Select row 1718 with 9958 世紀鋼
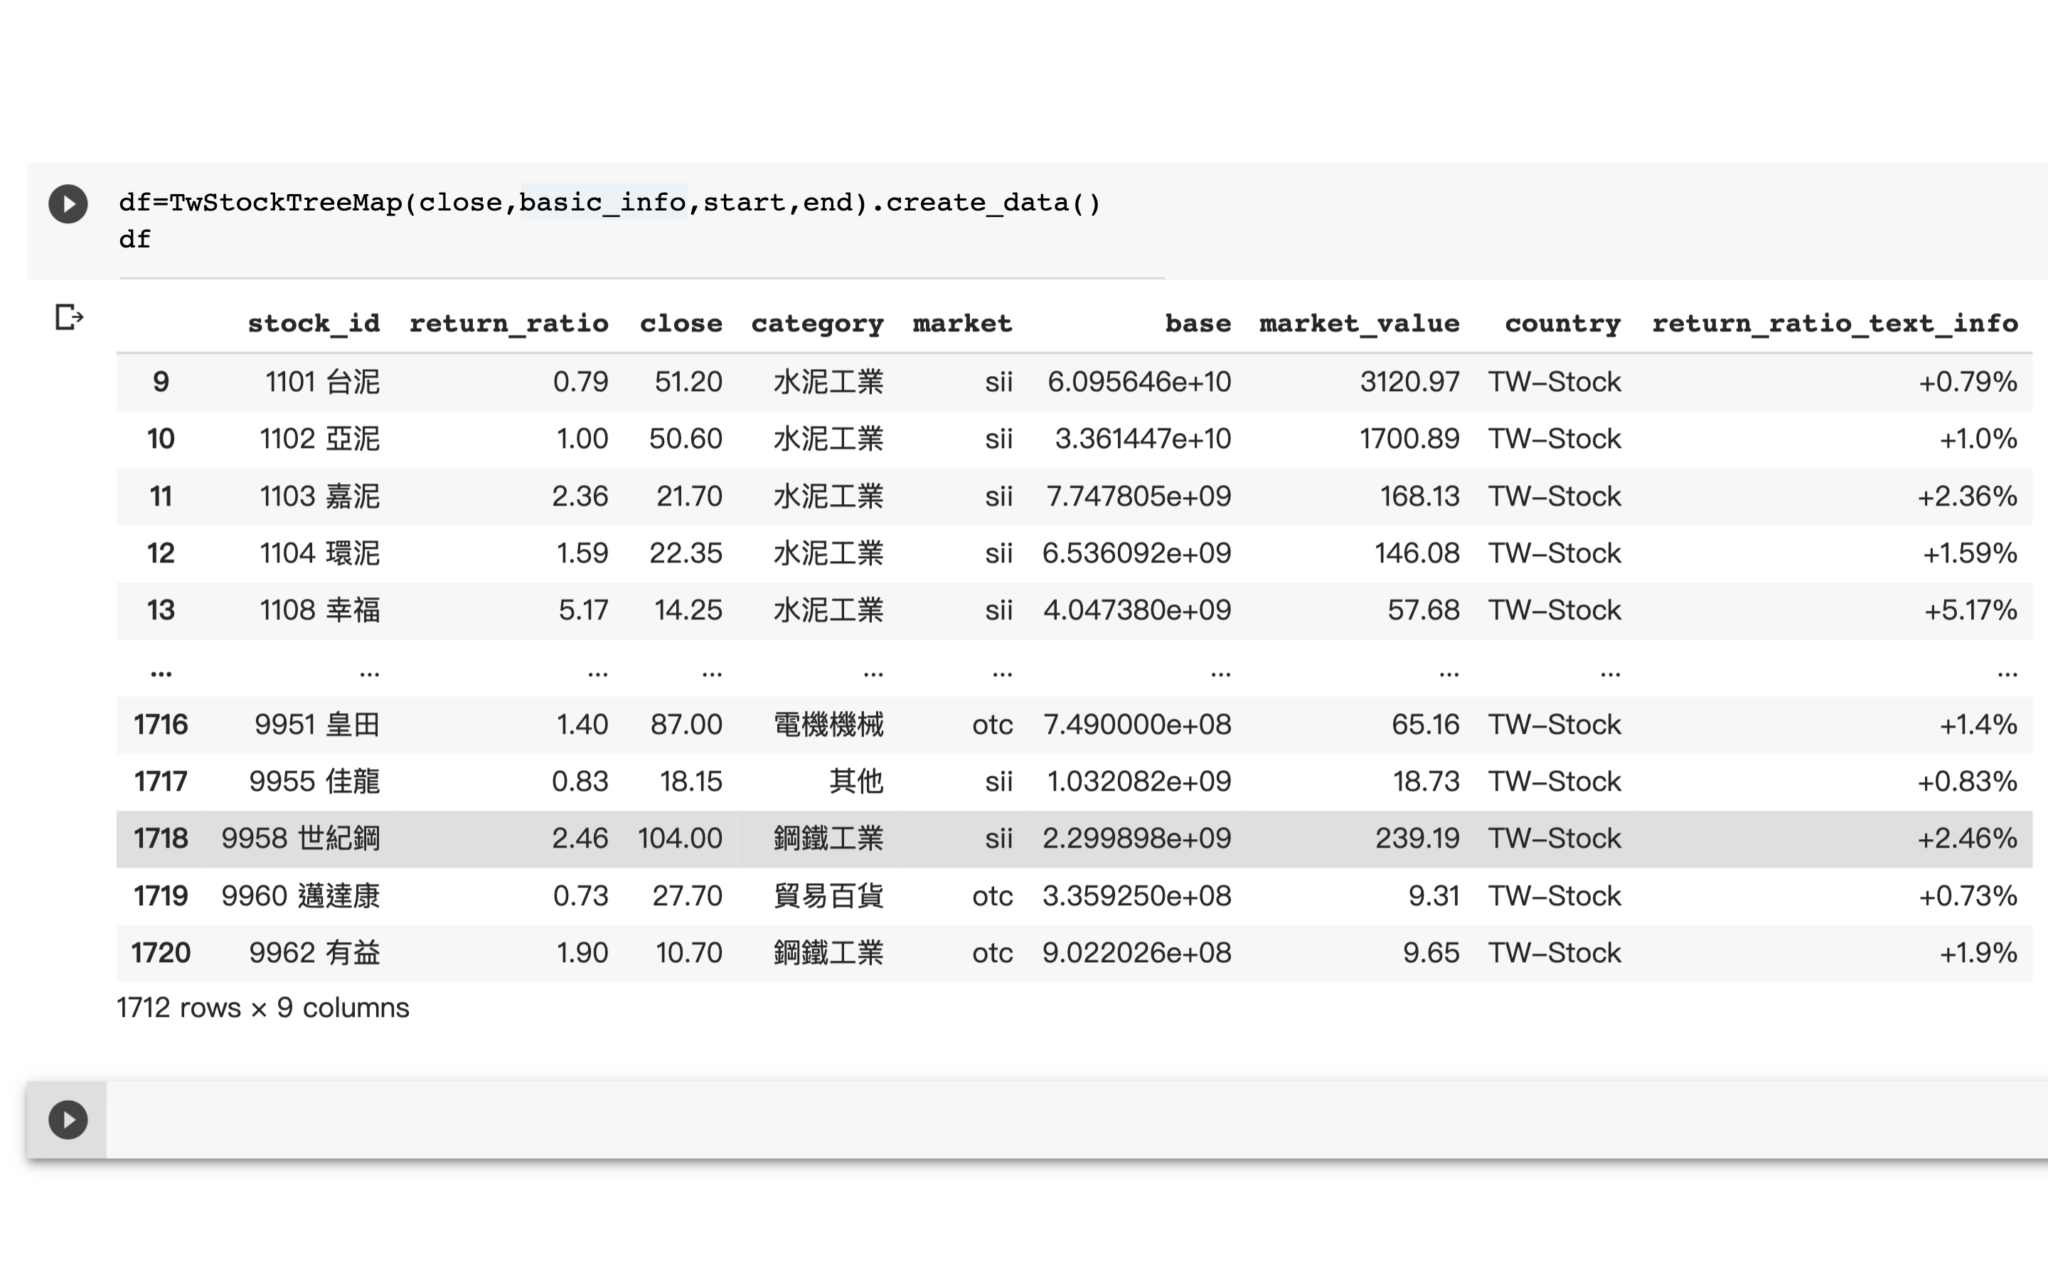 tap(300, 839)
